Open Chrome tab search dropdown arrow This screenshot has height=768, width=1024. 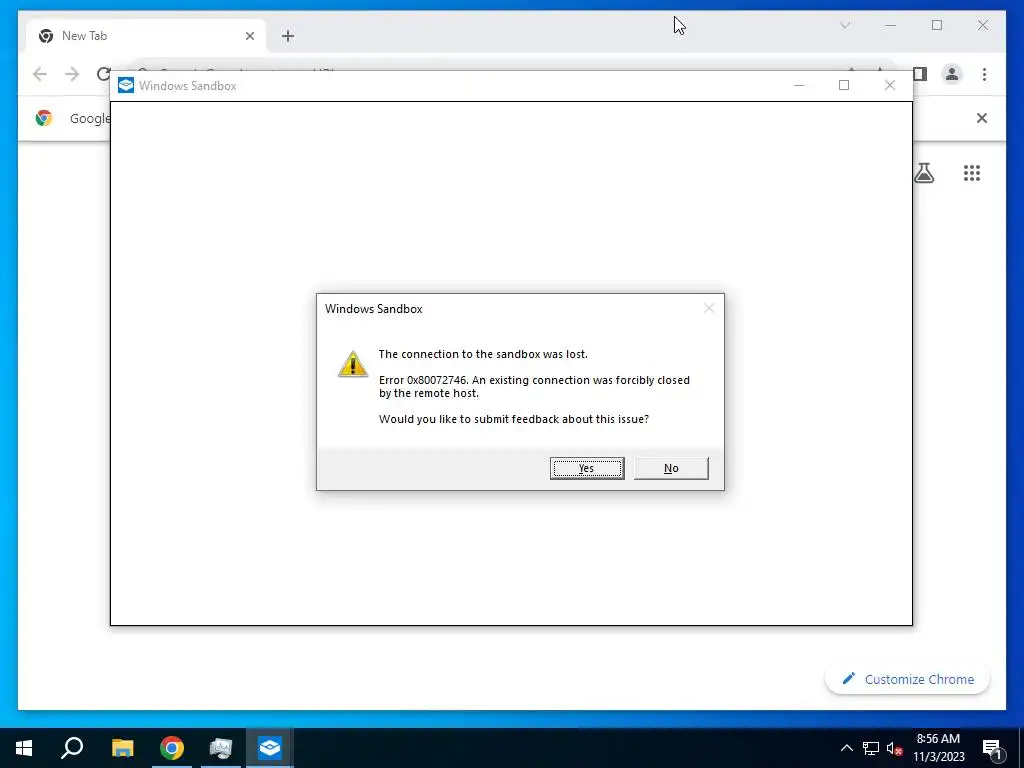pyautogui.click(x=845, y=25)
